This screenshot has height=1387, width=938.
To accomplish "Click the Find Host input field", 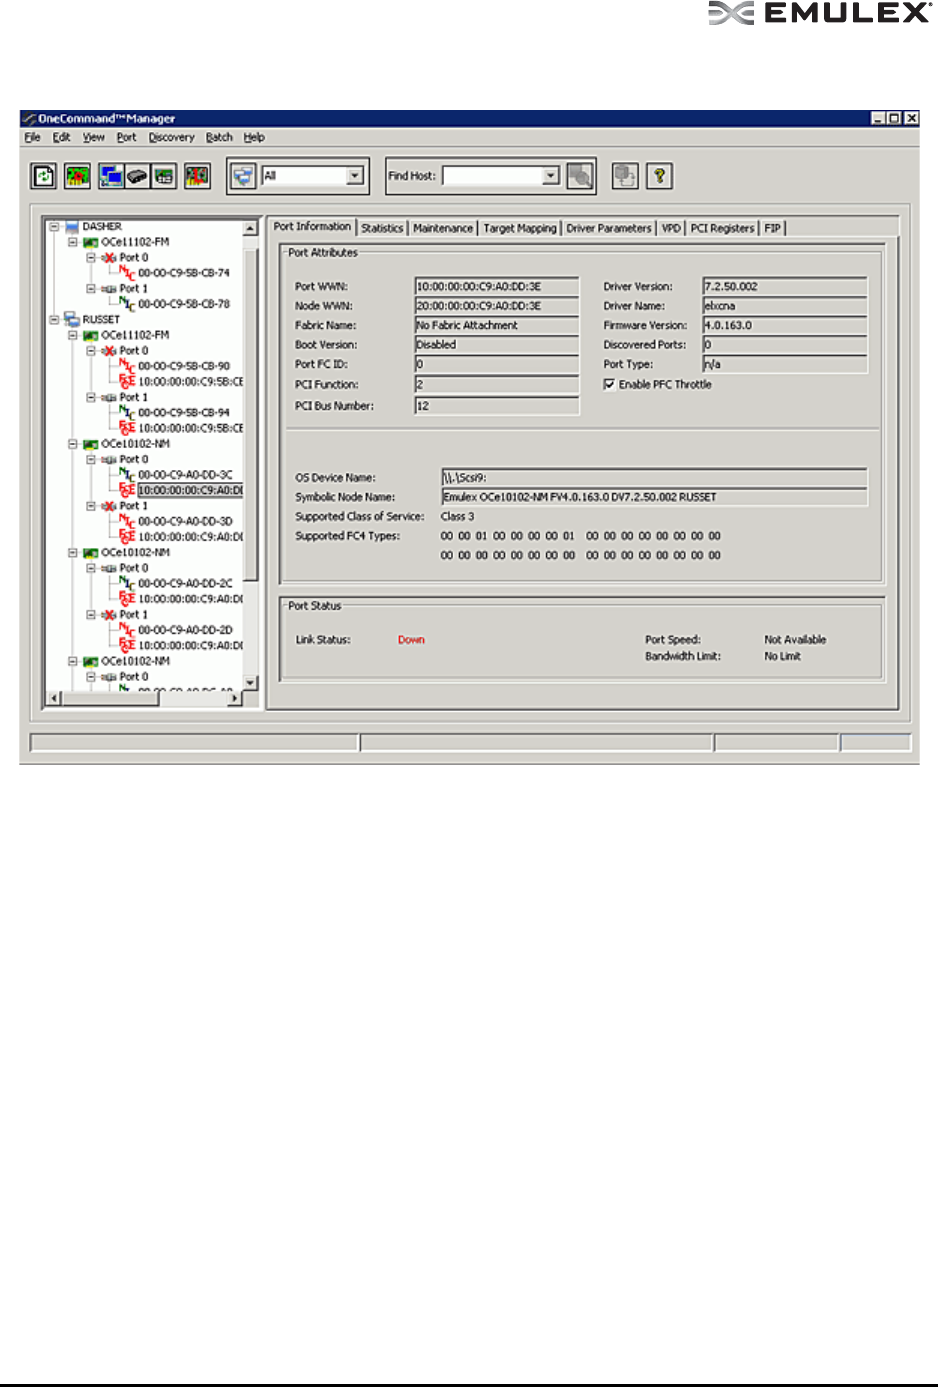I will click(493, 176).
